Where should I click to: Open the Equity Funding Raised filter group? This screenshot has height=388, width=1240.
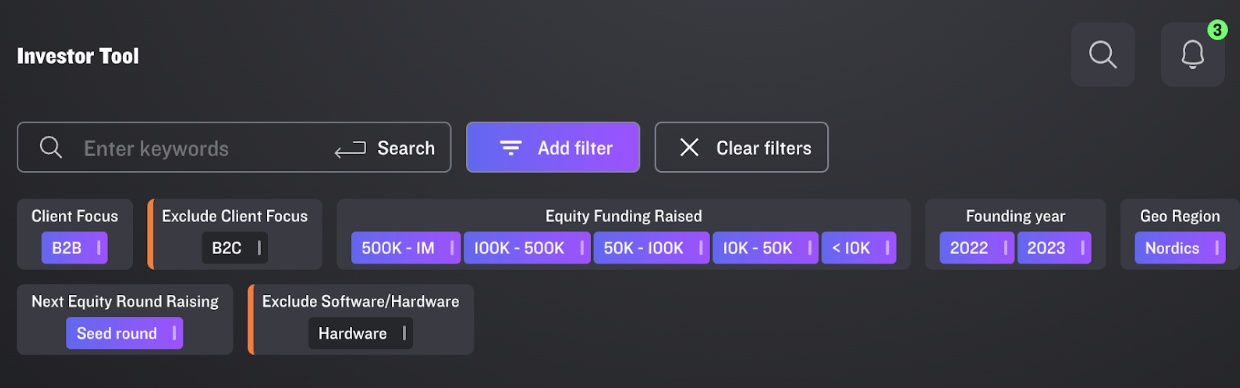tap(623, 216)
